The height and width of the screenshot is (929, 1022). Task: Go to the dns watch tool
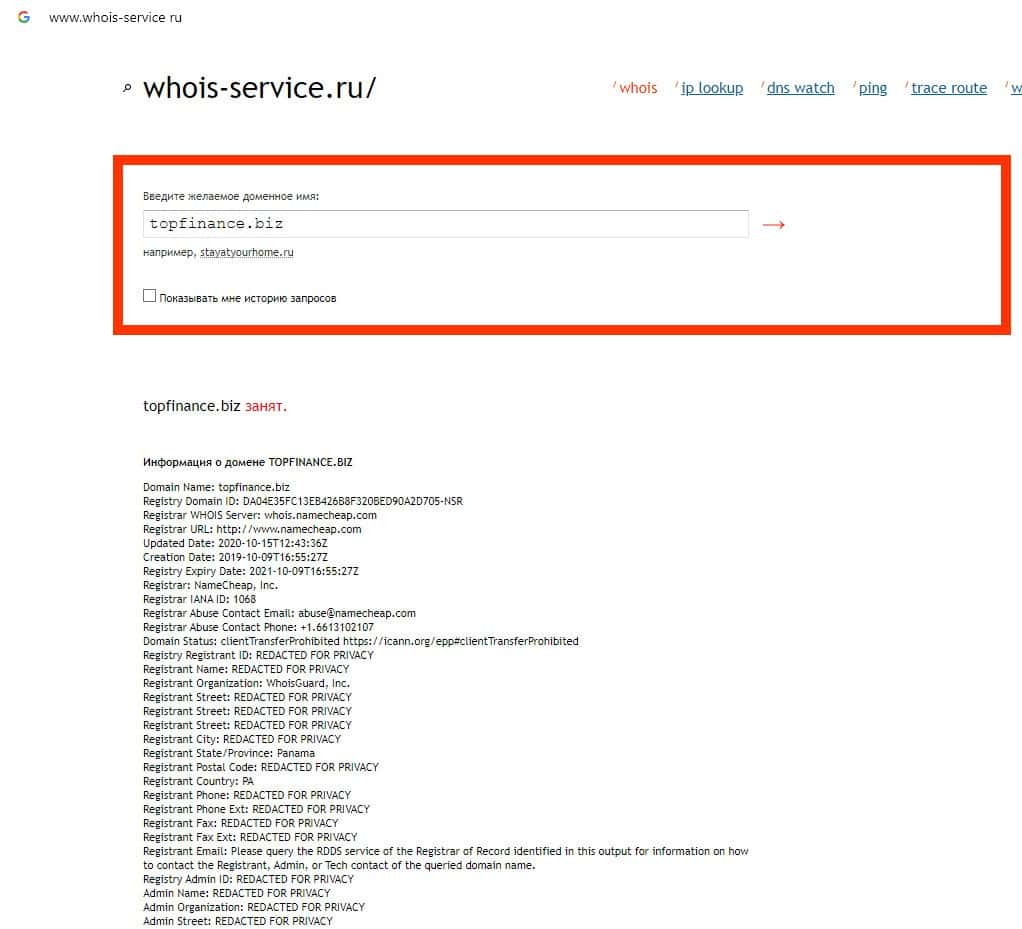point(800,88)
